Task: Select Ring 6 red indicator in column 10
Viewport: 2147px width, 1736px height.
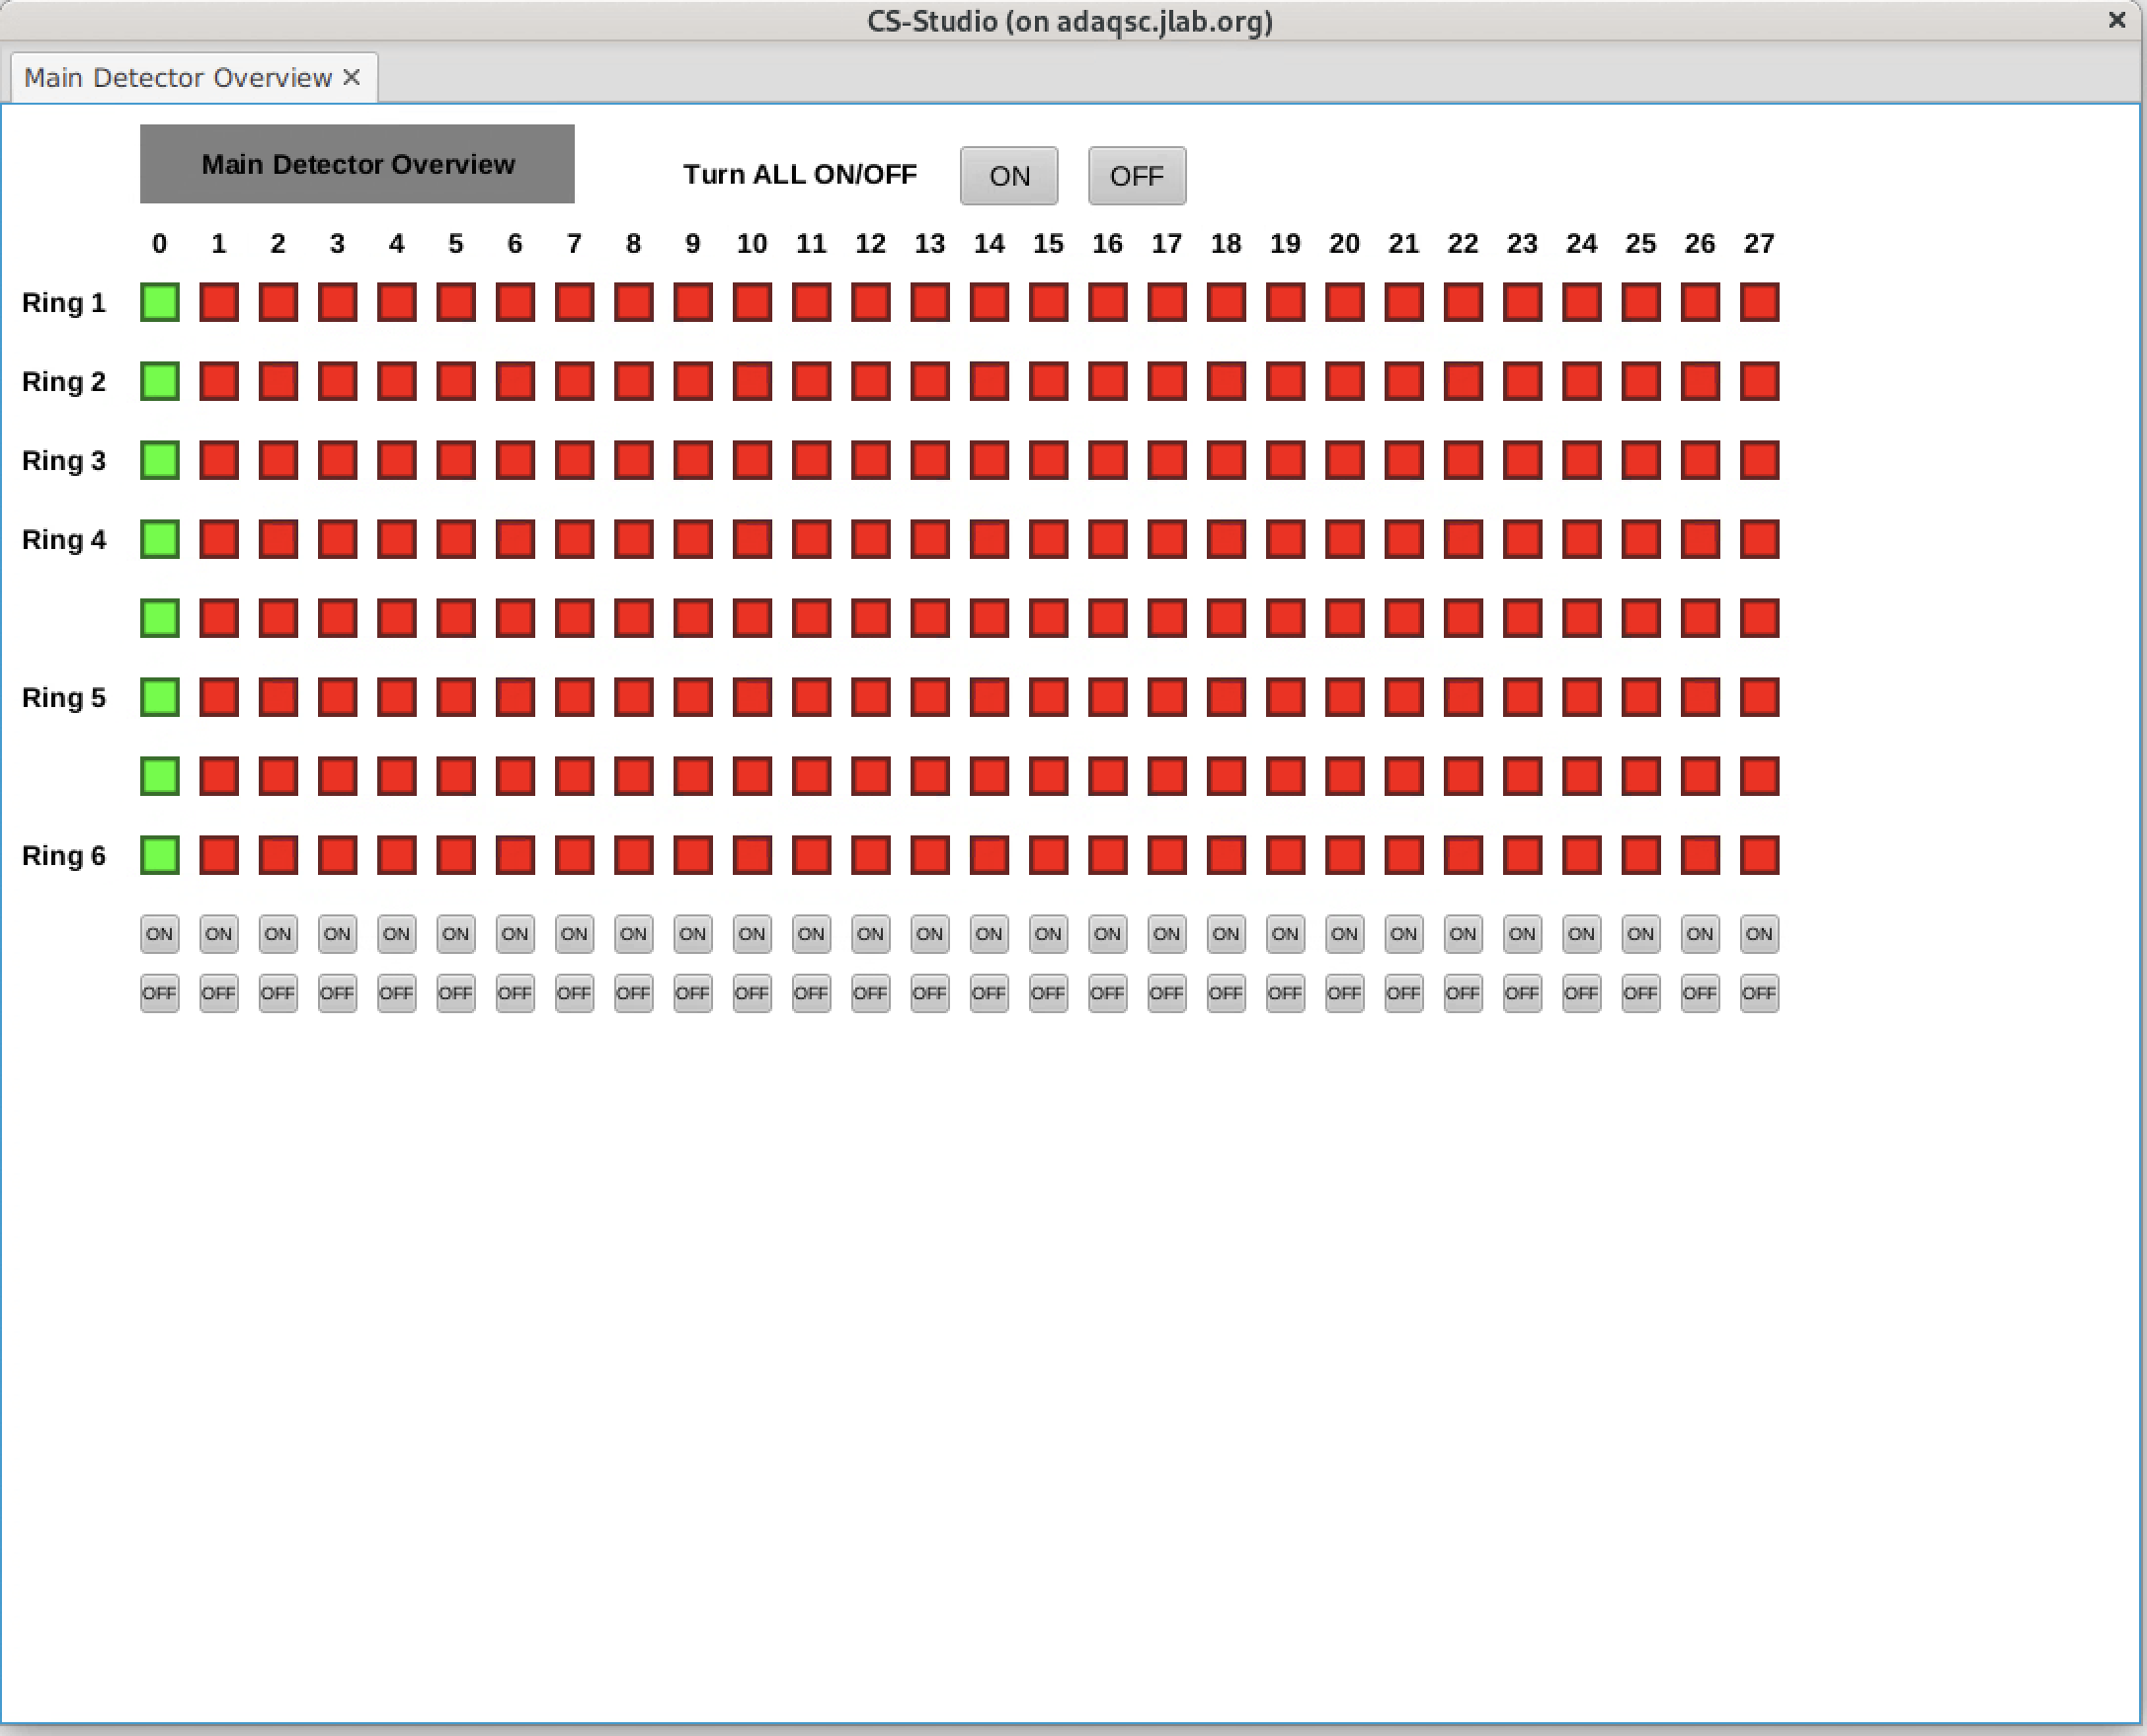Action: 752,855
